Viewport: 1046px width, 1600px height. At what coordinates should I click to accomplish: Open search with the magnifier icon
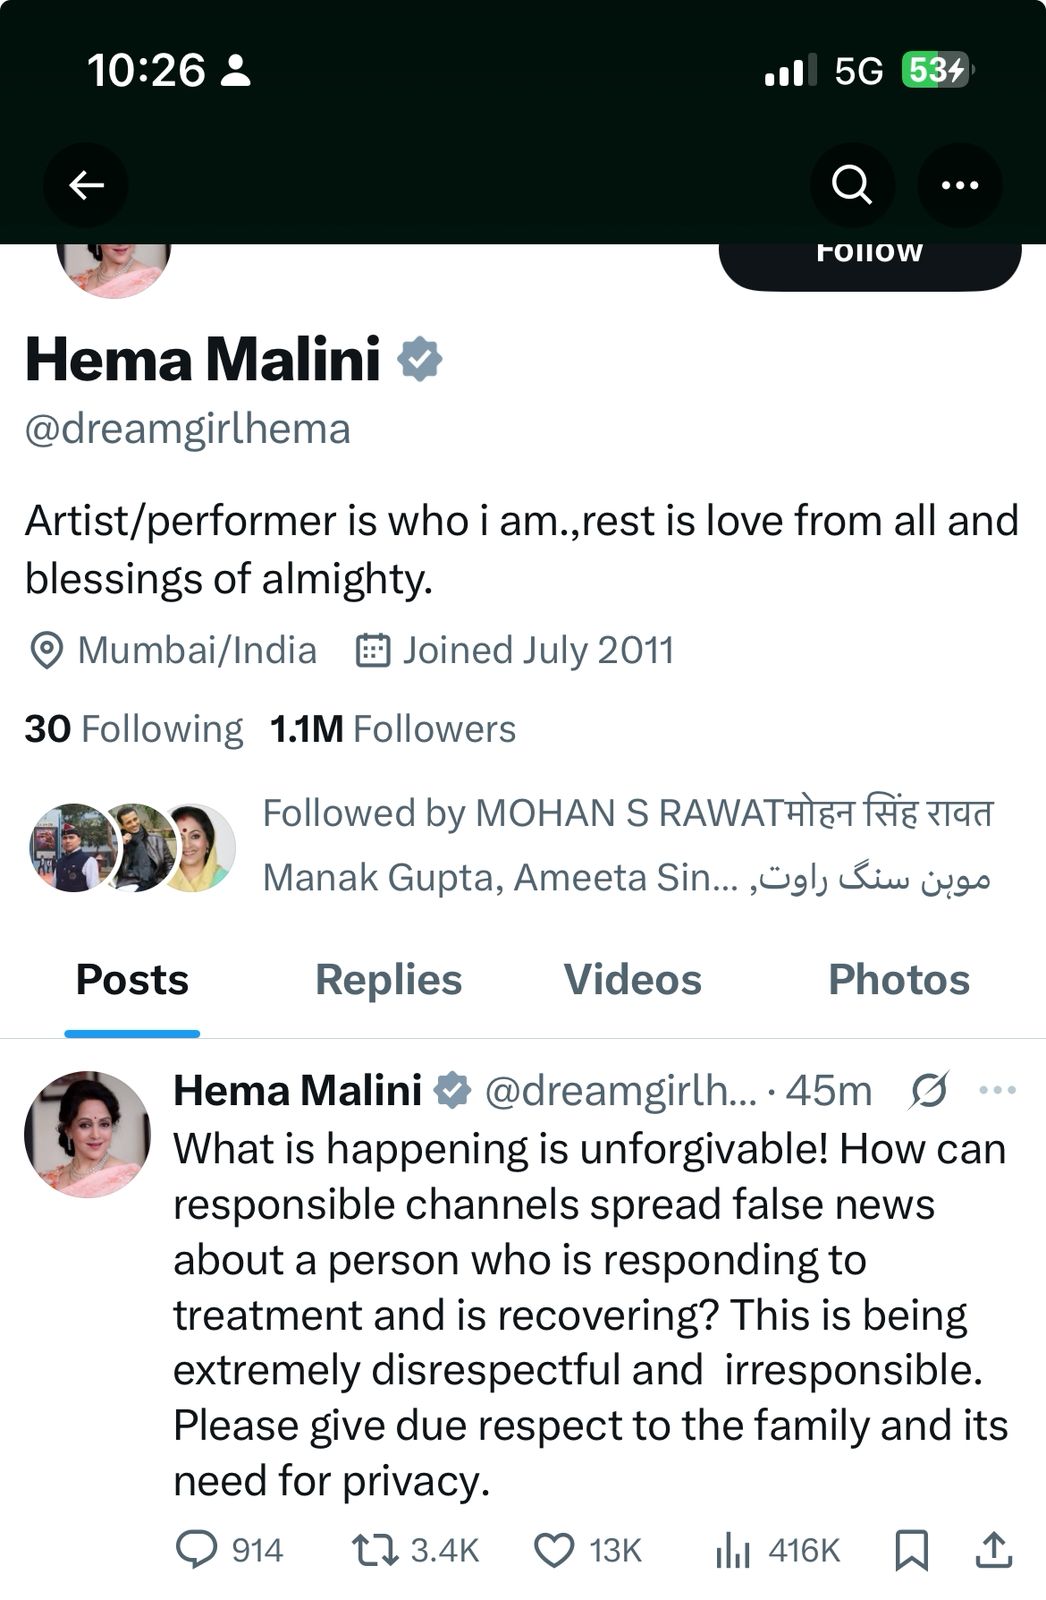coord(852,185)
